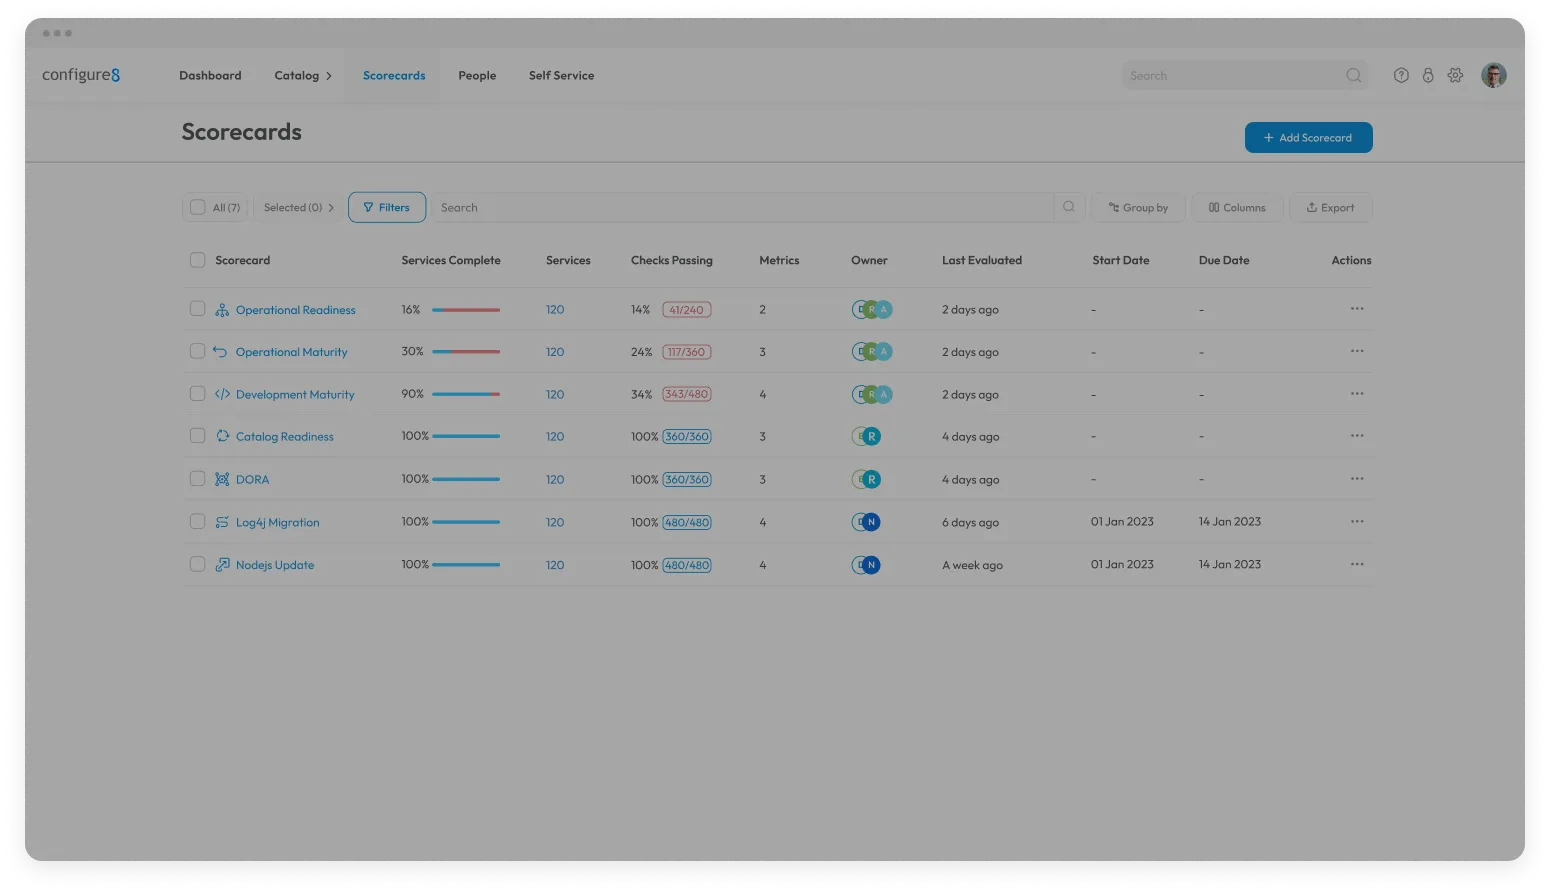Open 120 services link for Operational Maturity
This screenshot has width=1550, height=893.
click(x=555, y=352)
